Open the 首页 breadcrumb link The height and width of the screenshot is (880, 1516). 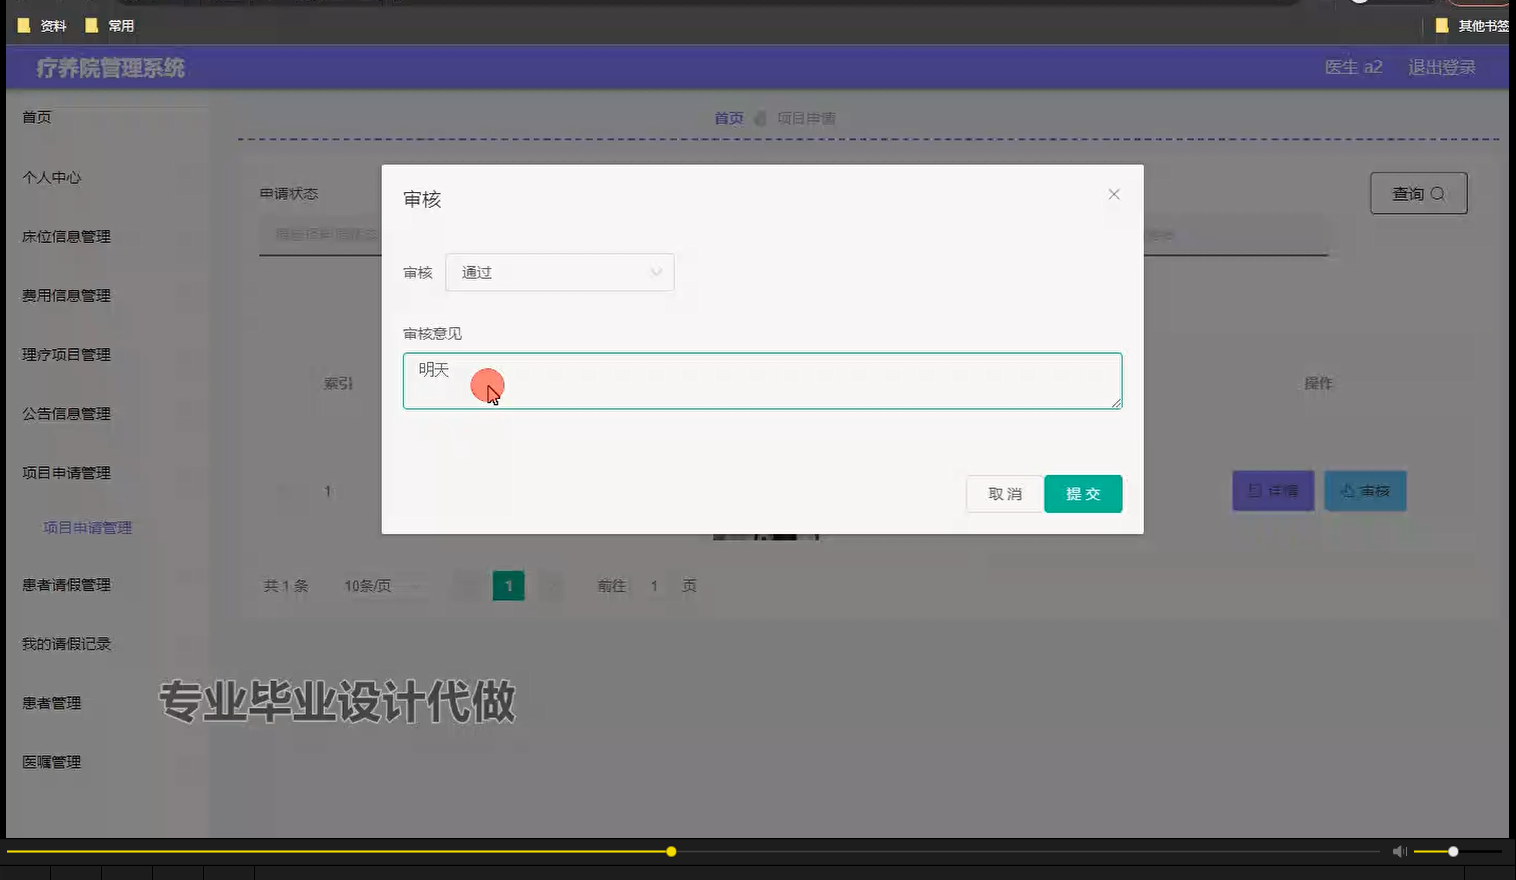point(727,117)
